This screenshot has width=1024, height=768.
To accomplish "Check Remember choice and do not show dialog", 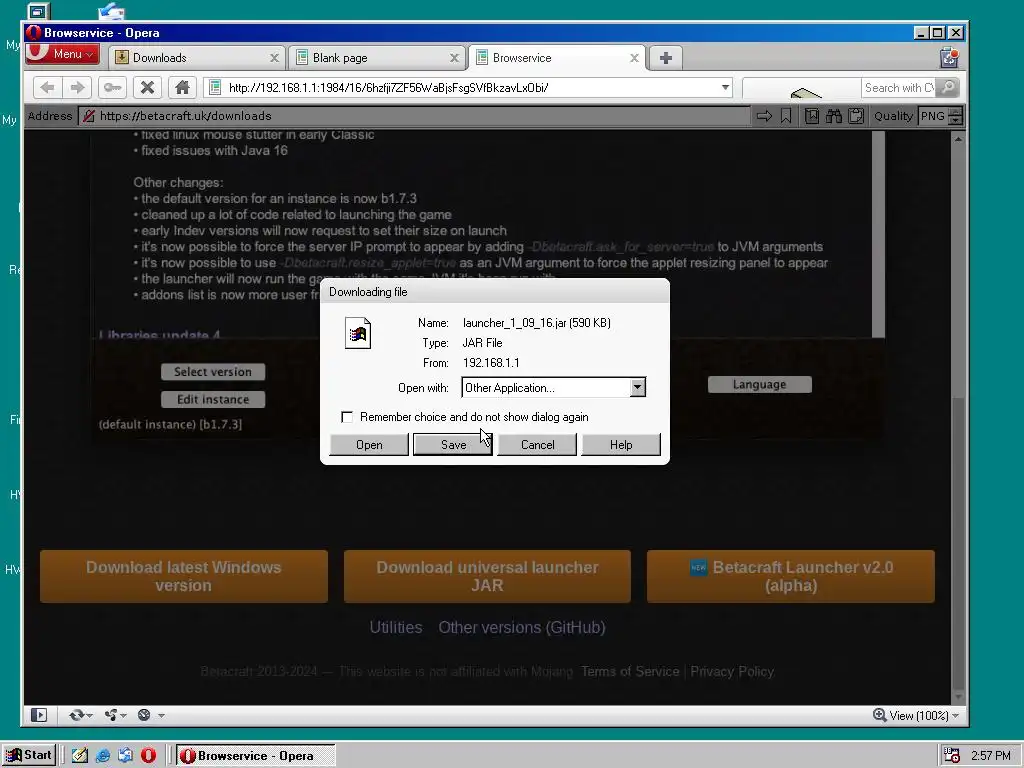I will click(x=347, y=417).
